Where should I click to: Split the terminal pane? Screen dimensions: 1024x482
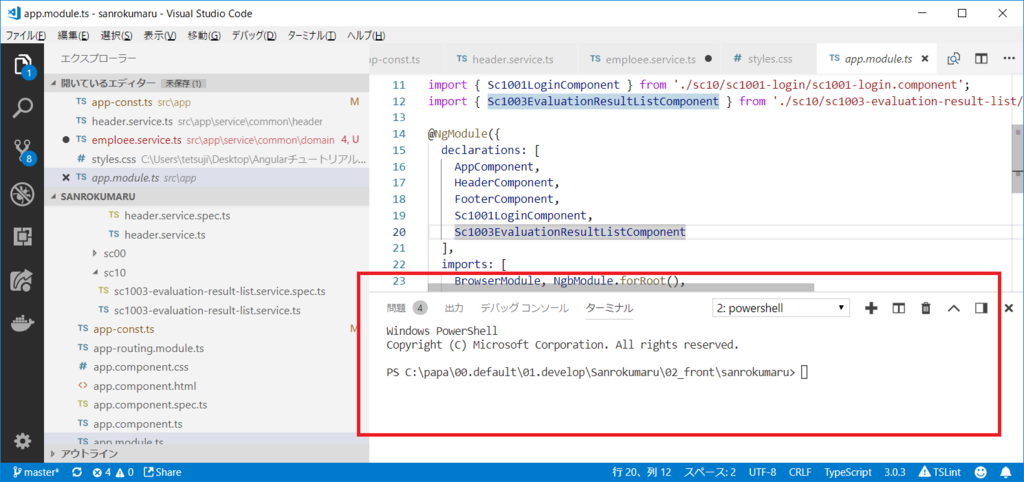[898, 308]
